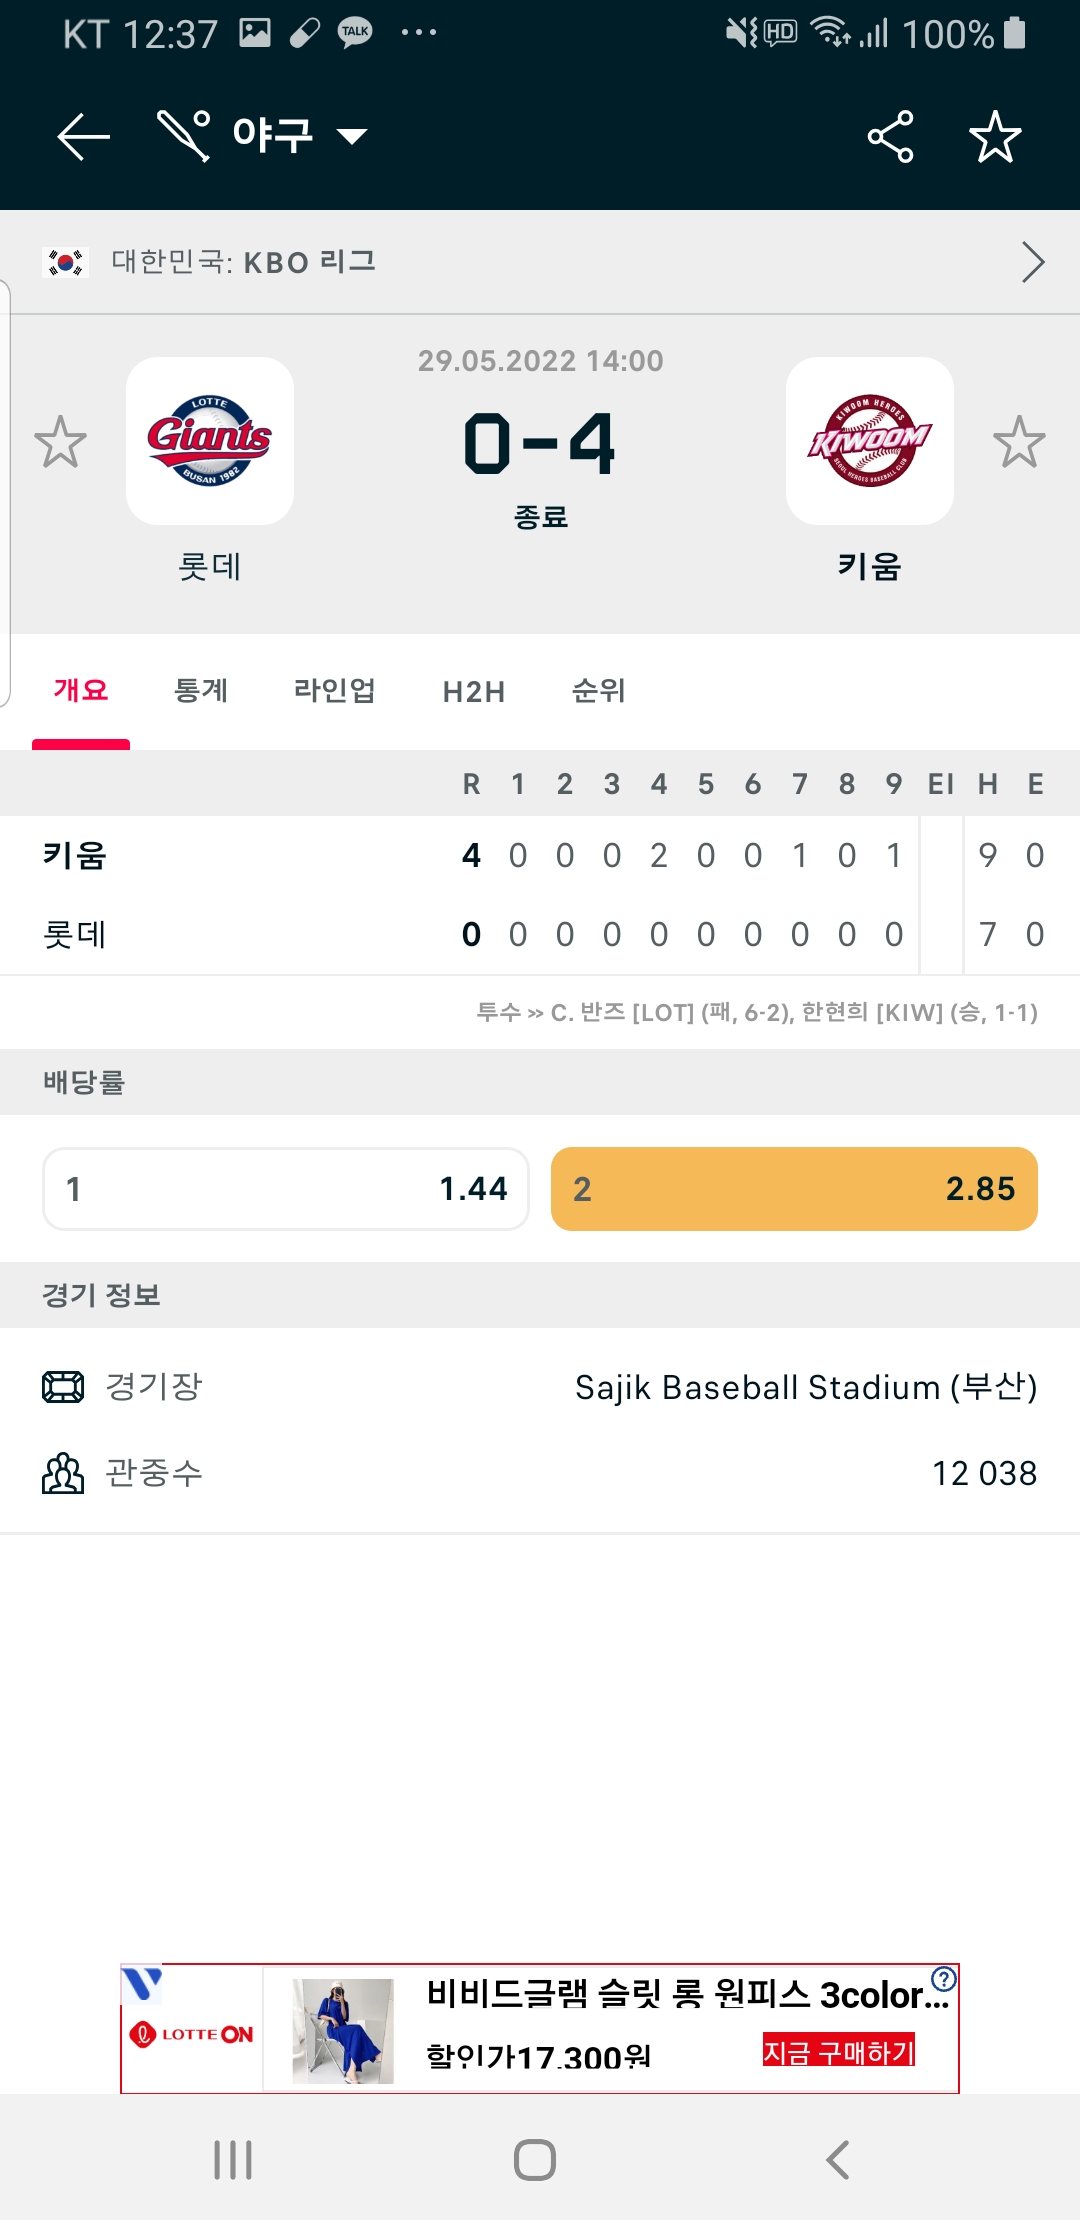Tap the Android recent apps button
Screen dimensions: 1080x2220
click(x=233, y=2160)
